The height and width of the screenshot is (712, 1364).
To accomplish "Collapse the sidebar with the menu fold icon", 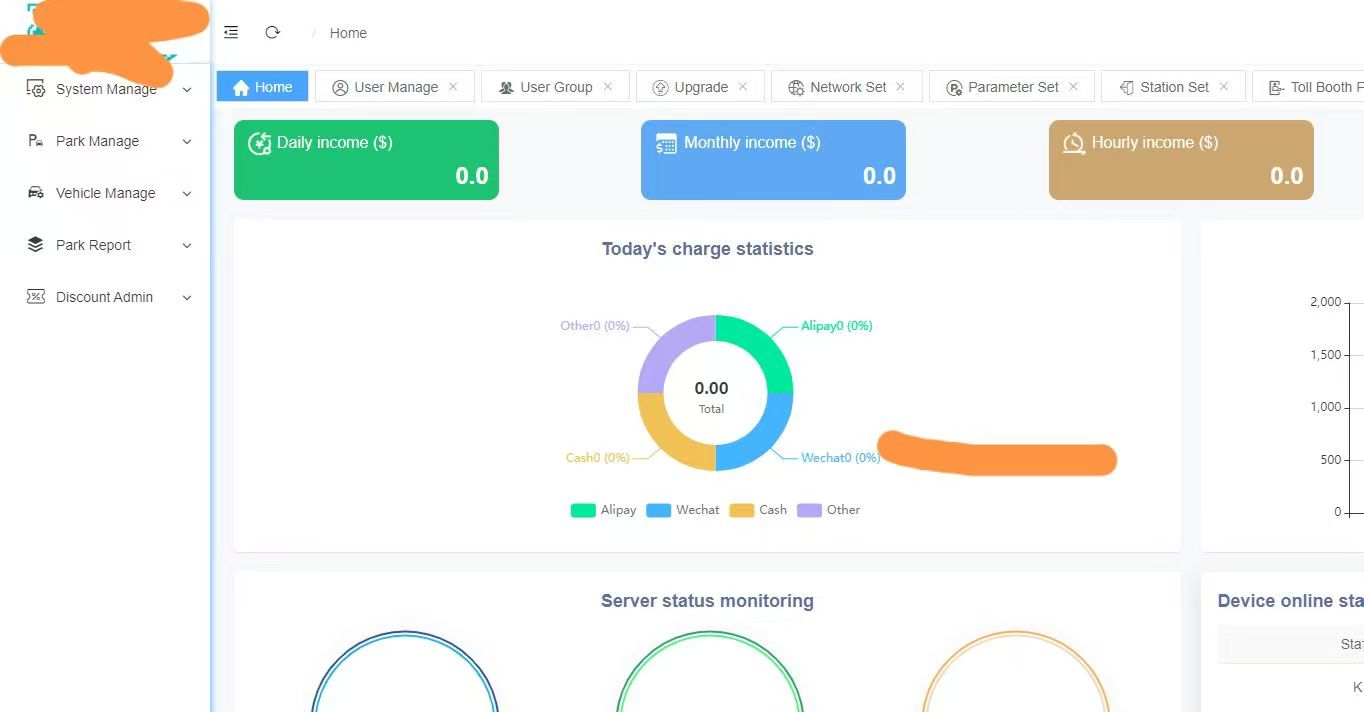I will pyautogui.click(x=231, y=32).
